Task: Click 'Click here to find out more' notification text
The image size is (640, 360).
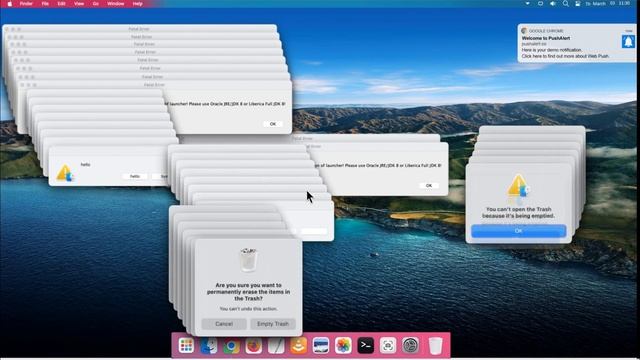Action: coord(565,56)
